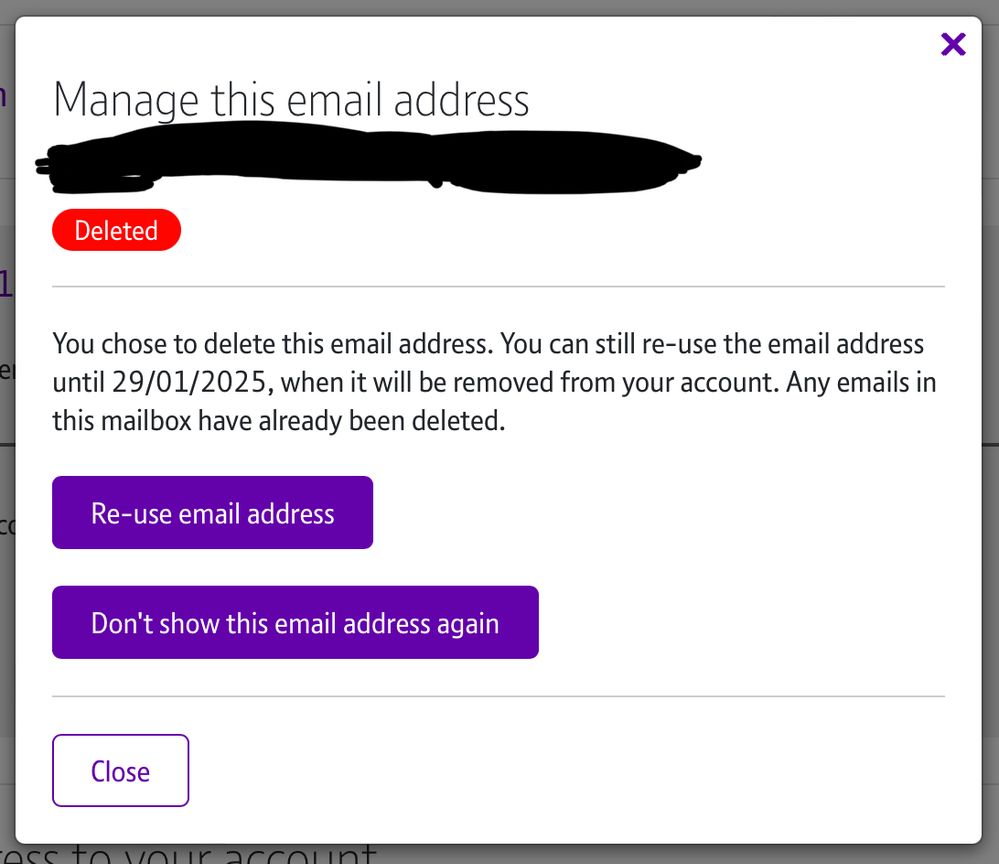Close the dialog using the Close button
This screenshot has width=999, height=864.
[x=120, y=771]
